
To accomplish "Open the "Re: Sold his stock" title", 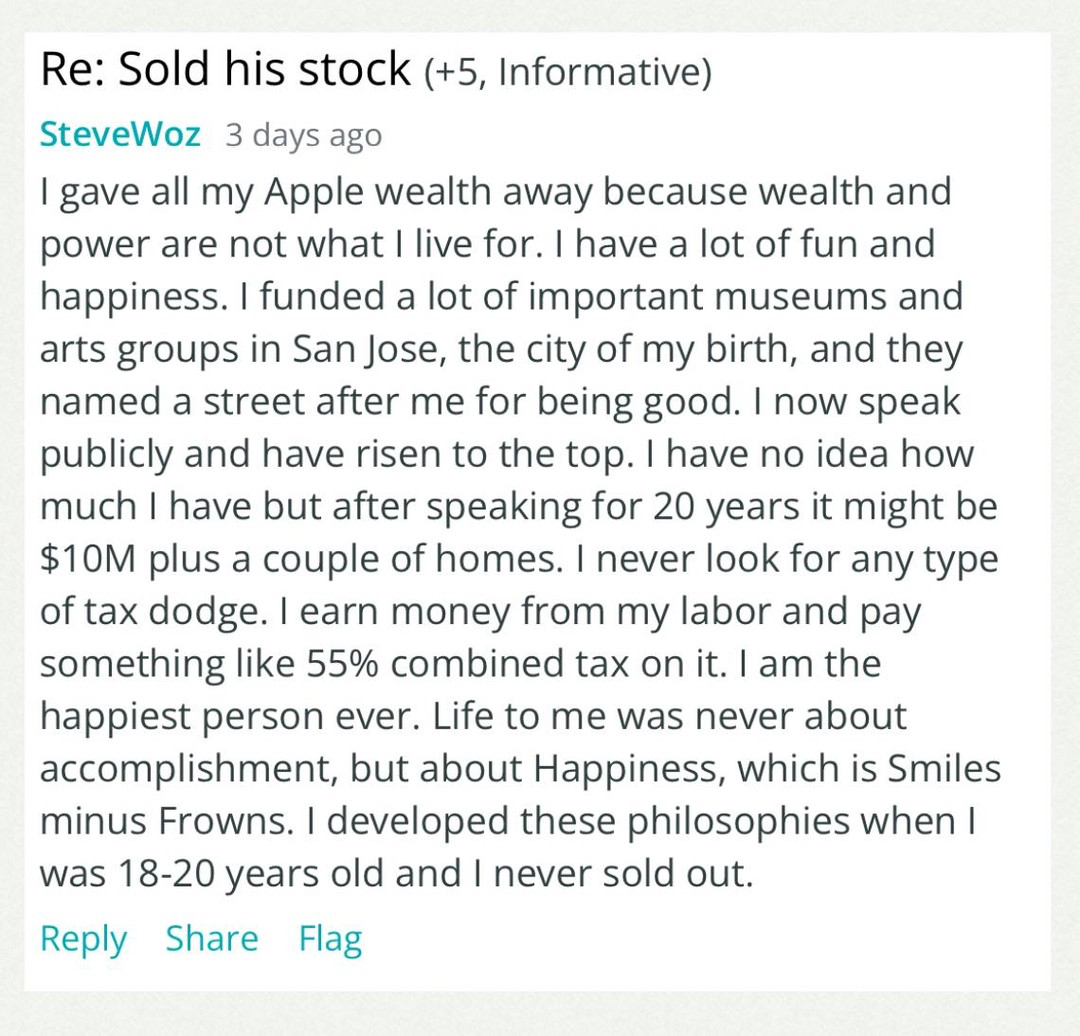I will (x=225, y=69).
